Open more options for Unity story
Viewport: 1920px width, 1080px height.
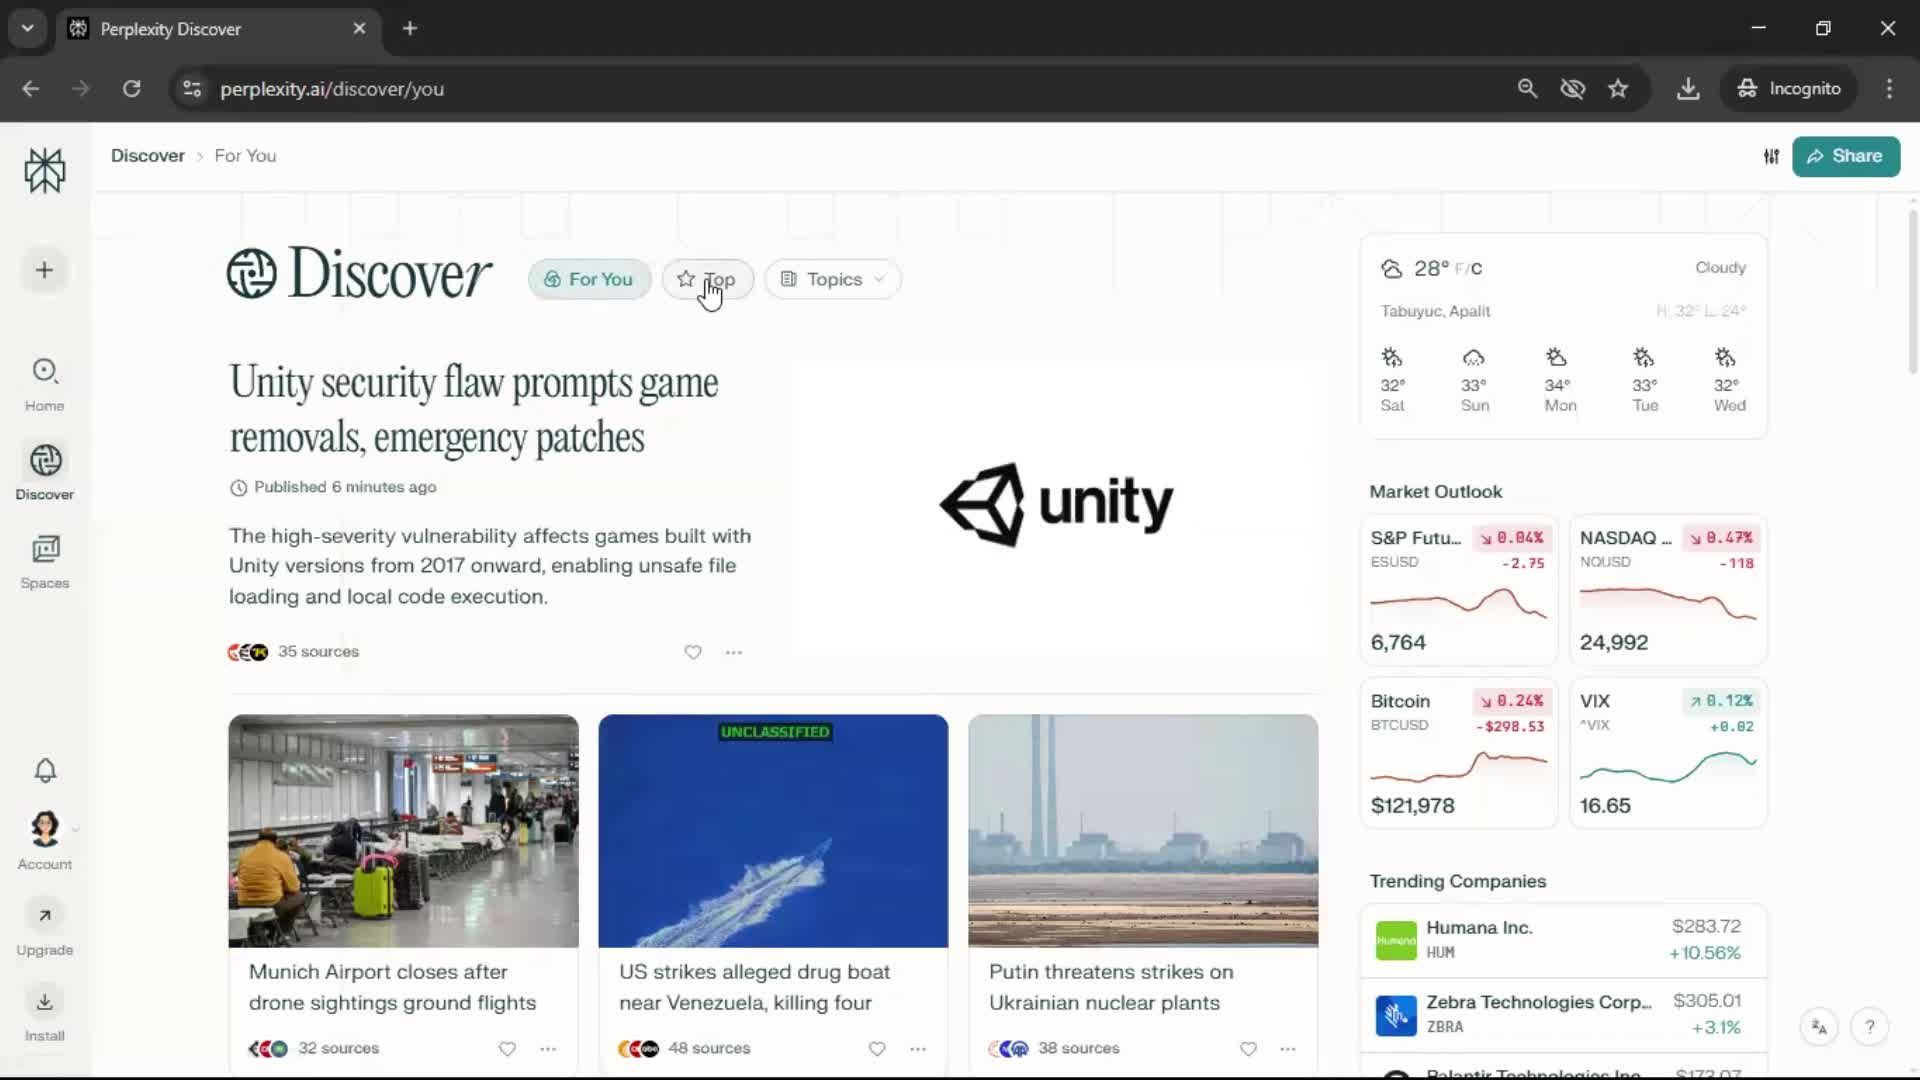click(x=734, y=652)
